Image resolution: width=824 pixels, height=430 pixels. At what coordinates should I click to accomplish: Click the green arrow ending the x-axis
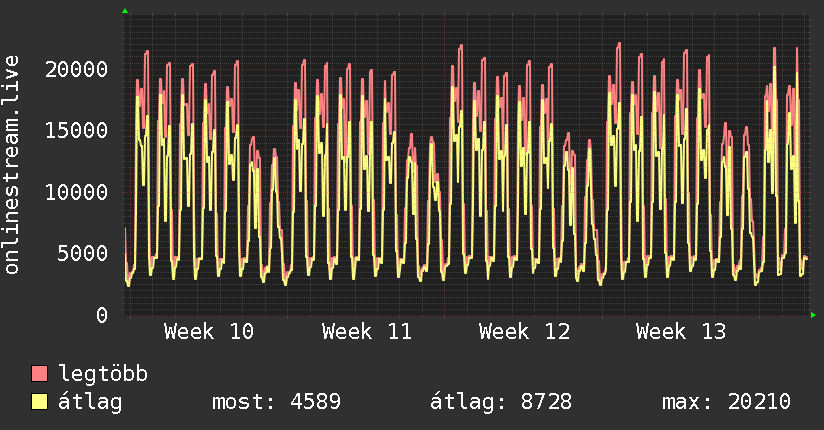pyautogui.click(x=813, y=315)
